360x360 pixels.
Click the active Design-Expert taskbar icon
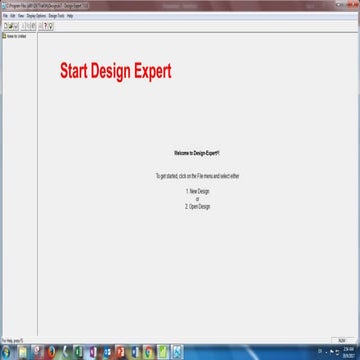[178, 352]
